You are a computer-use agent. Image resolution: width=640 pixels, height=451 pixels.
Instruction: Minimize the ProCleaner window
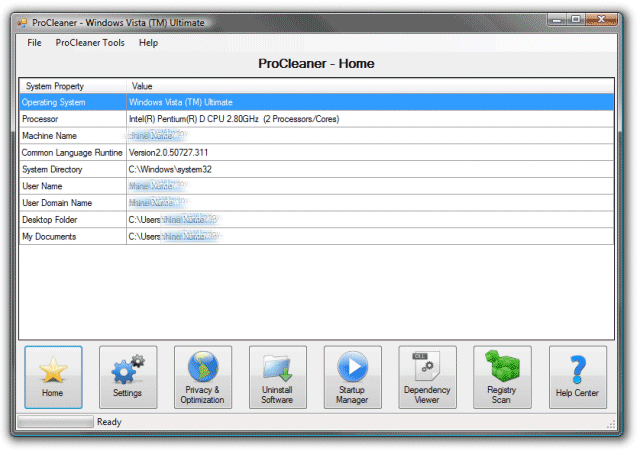557,20
